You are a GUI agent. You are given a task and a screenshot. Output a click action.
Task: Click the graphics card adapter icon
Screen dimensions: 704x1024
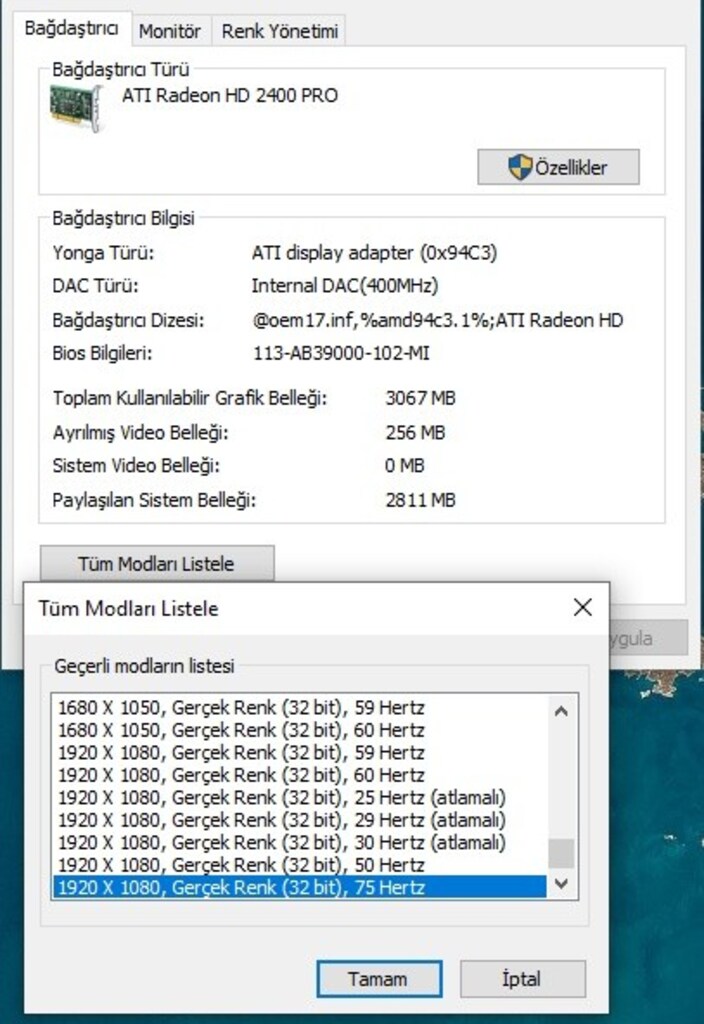pos(76,108)
